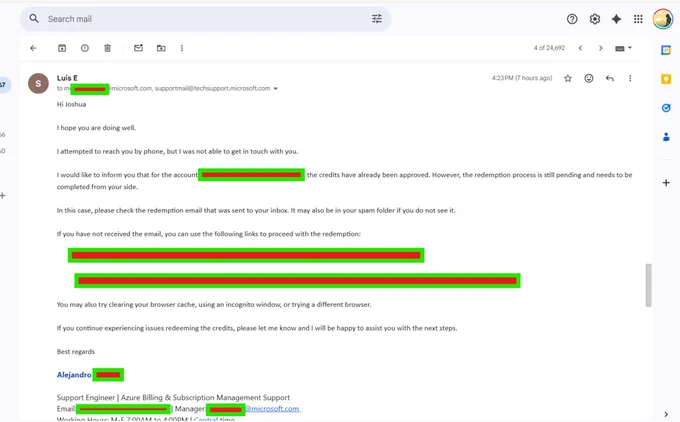Open Google apps grid
Image resolution: width=680 pixels, height=422 pixels.
[x=638, y=19]
